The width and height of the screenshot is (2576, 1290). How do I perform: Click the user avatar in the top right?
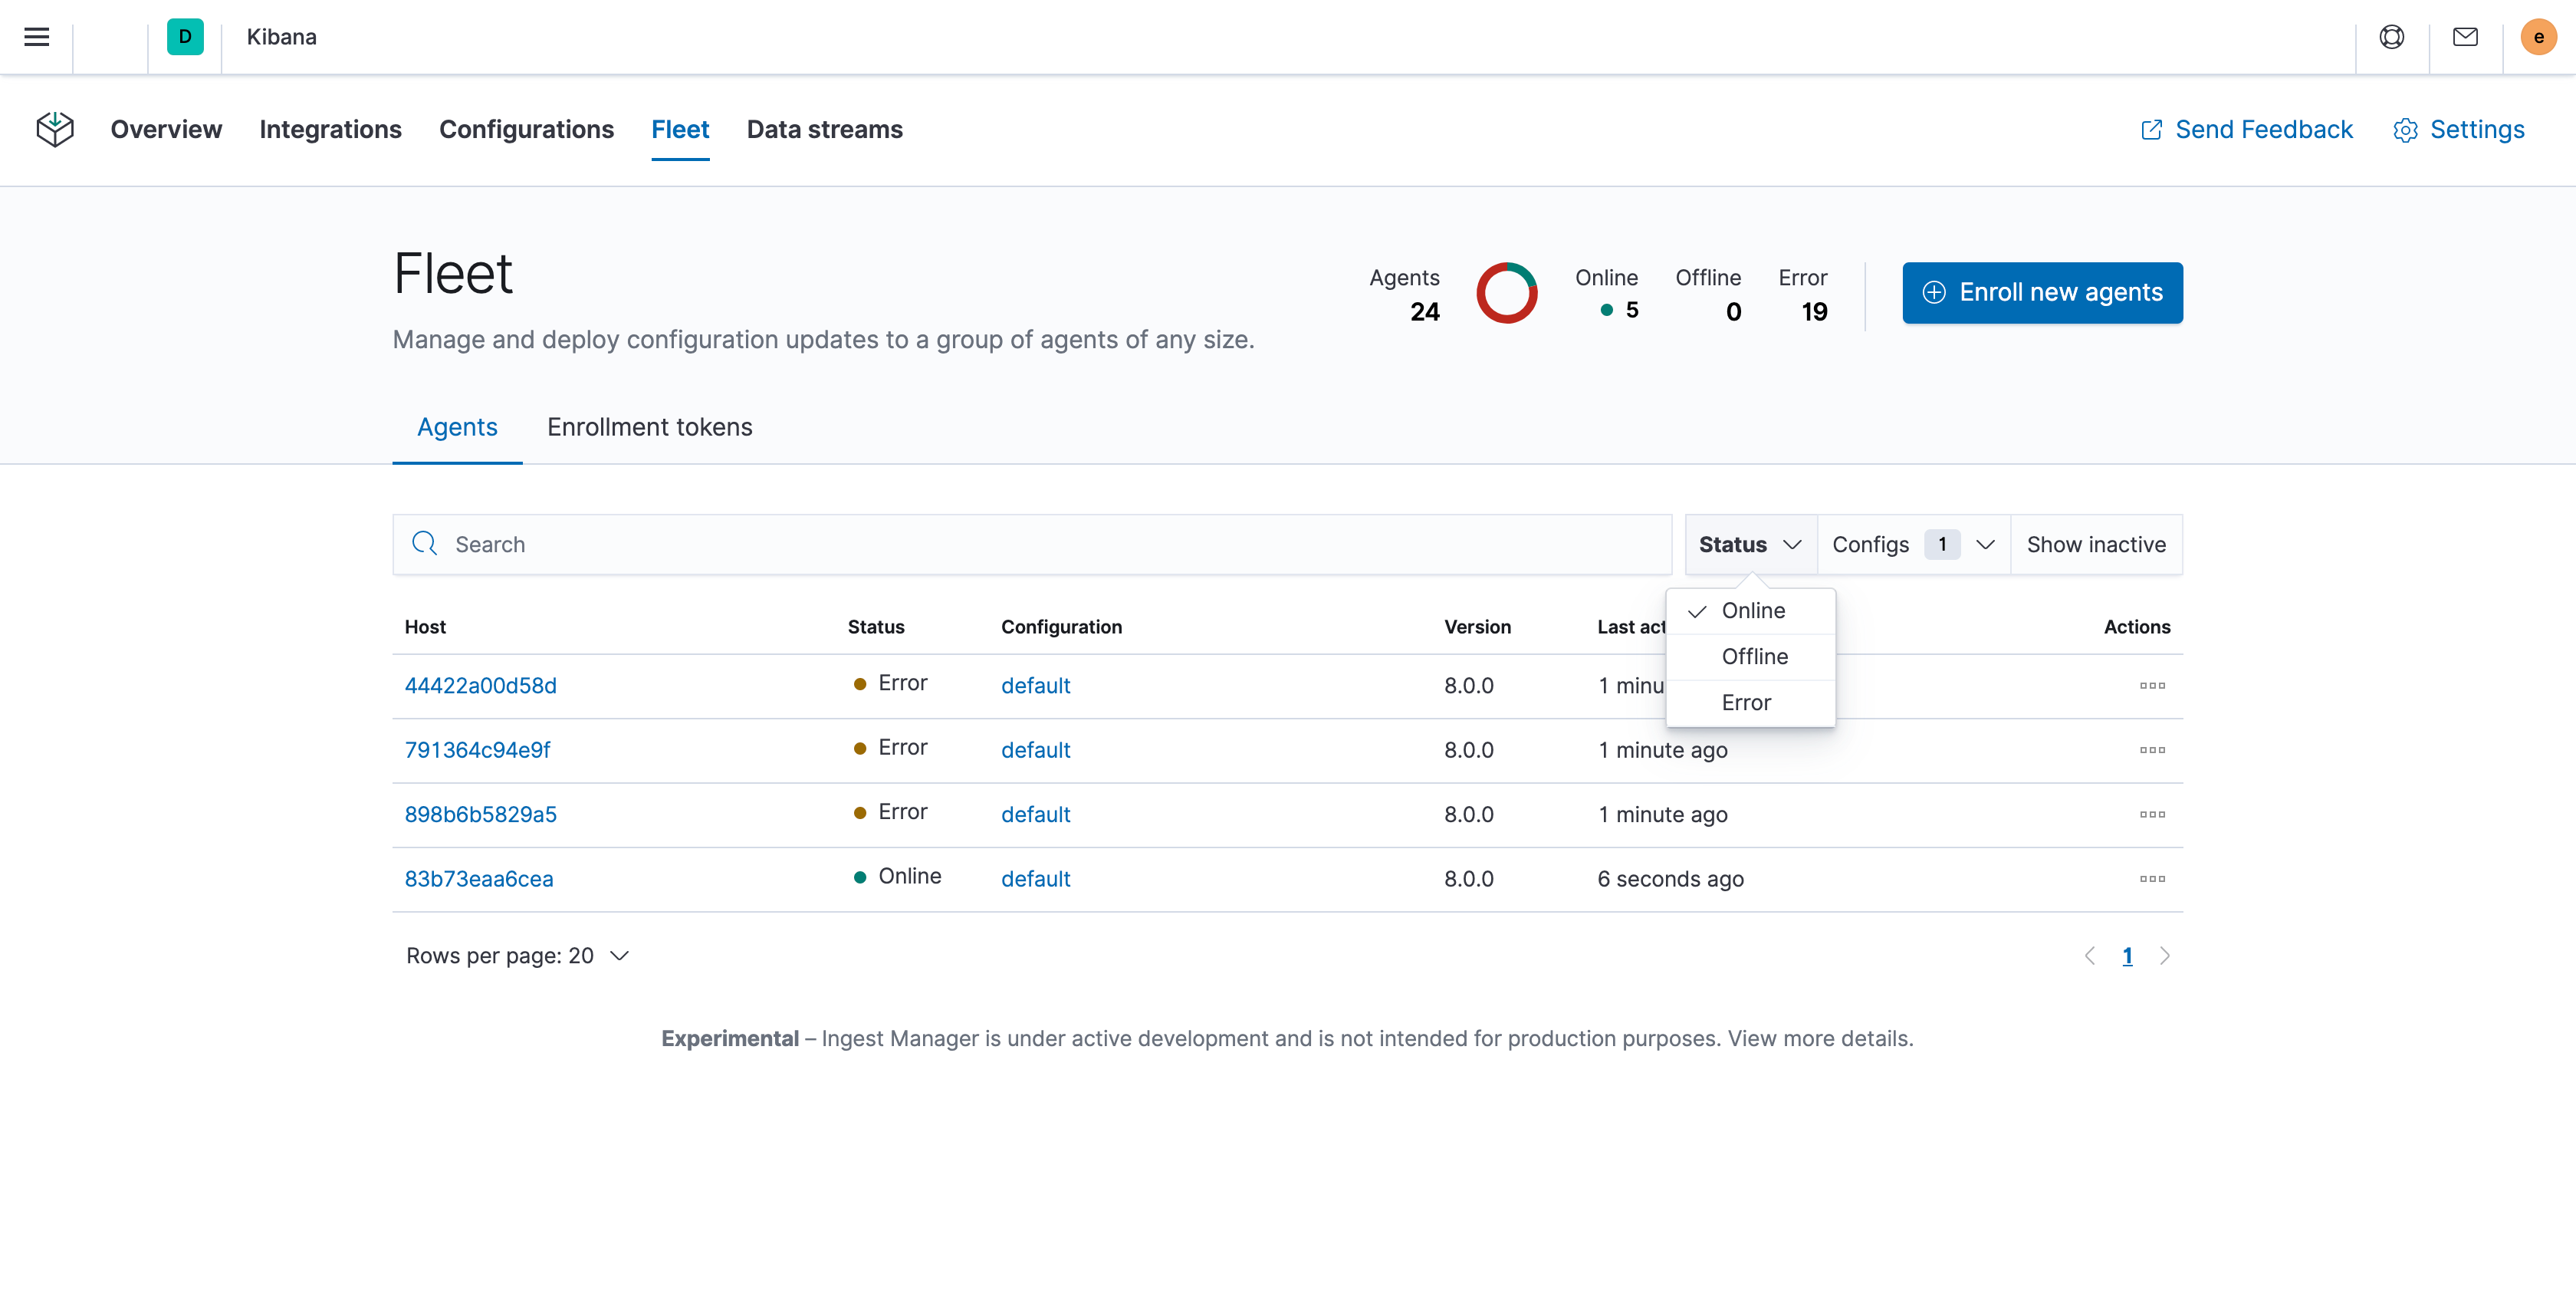coord(2538,37)
